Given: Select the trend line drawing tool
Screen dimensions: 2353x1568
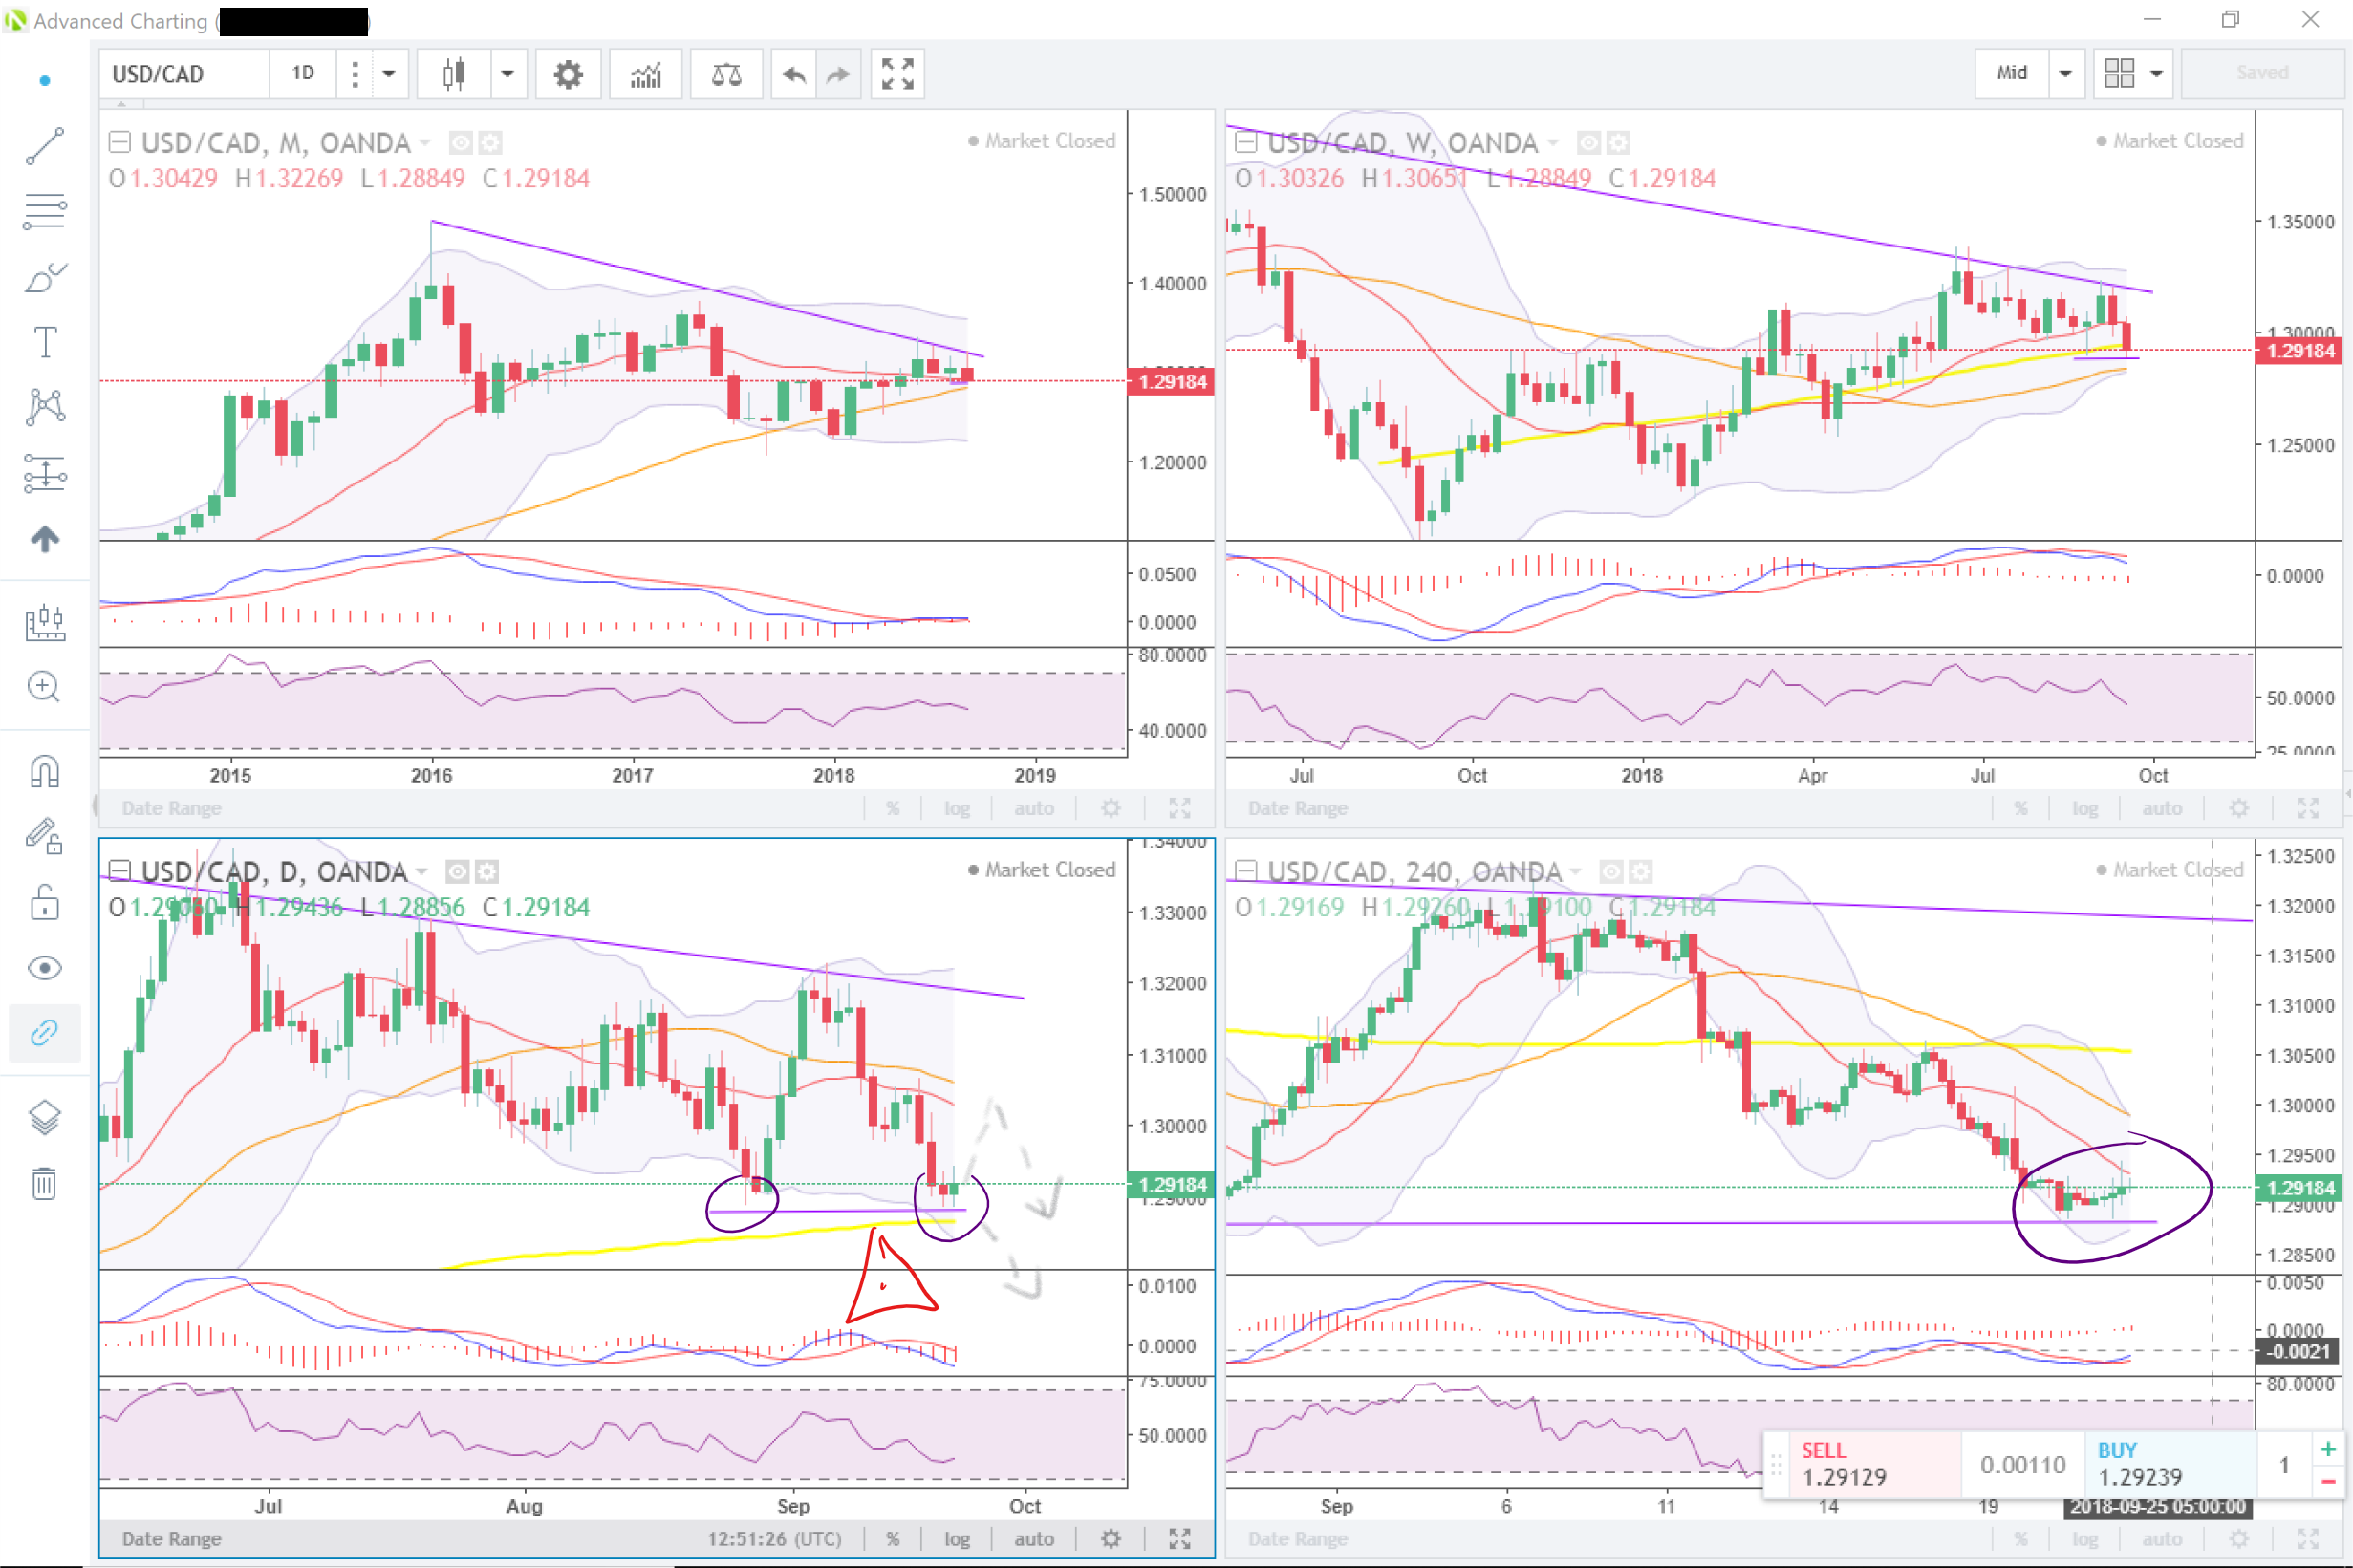Looking at the screenshot, I should click(45, 146).
